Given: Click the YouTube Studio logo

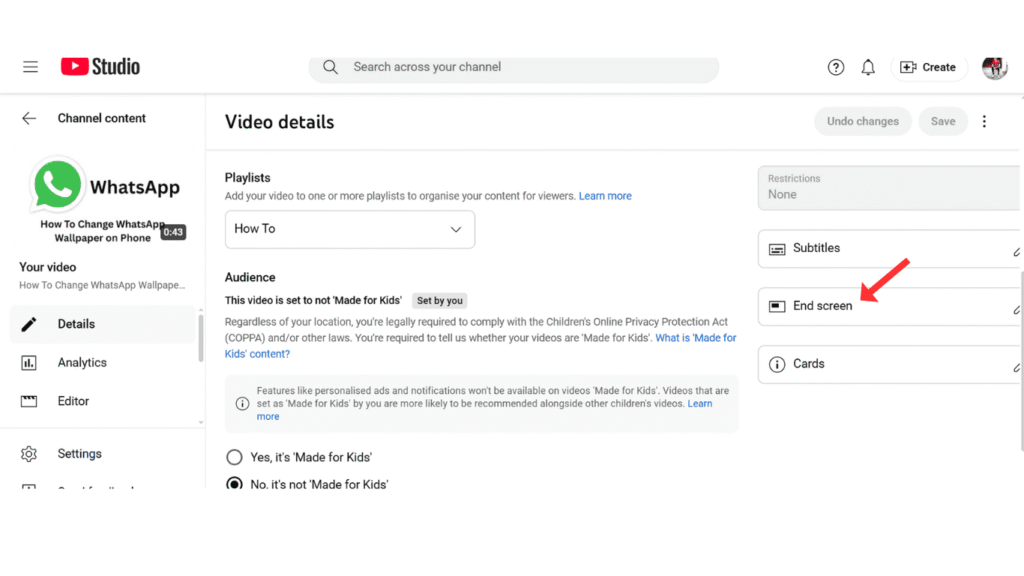Looking at the screenshot, I should 100,67.
